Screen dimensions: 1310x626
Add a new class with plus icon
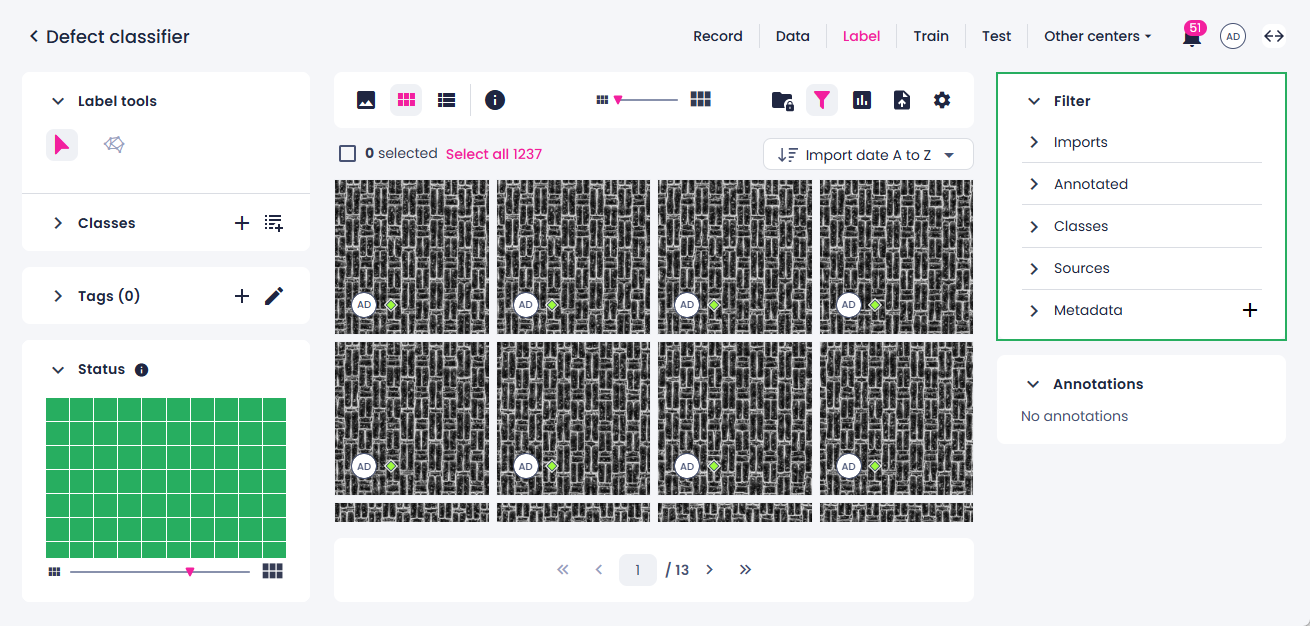click(x=242, y=223)
